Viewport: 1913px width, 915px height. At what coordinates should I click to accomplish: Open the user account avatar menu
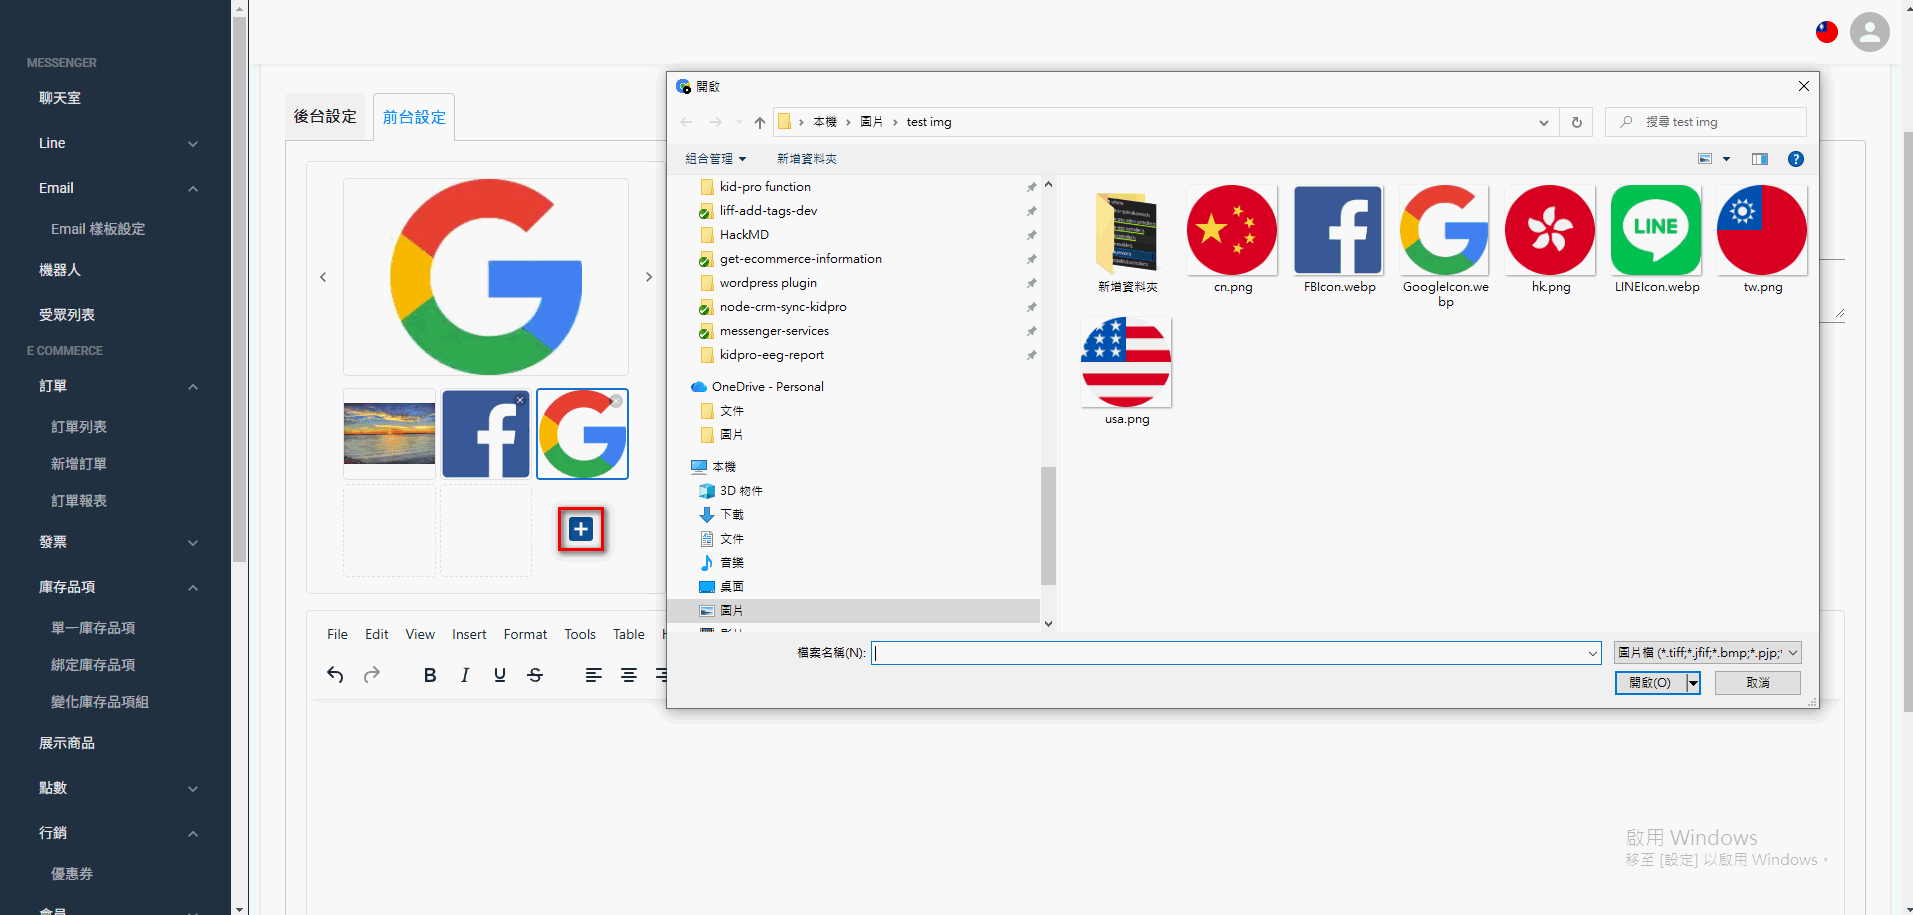[1870, 32]
